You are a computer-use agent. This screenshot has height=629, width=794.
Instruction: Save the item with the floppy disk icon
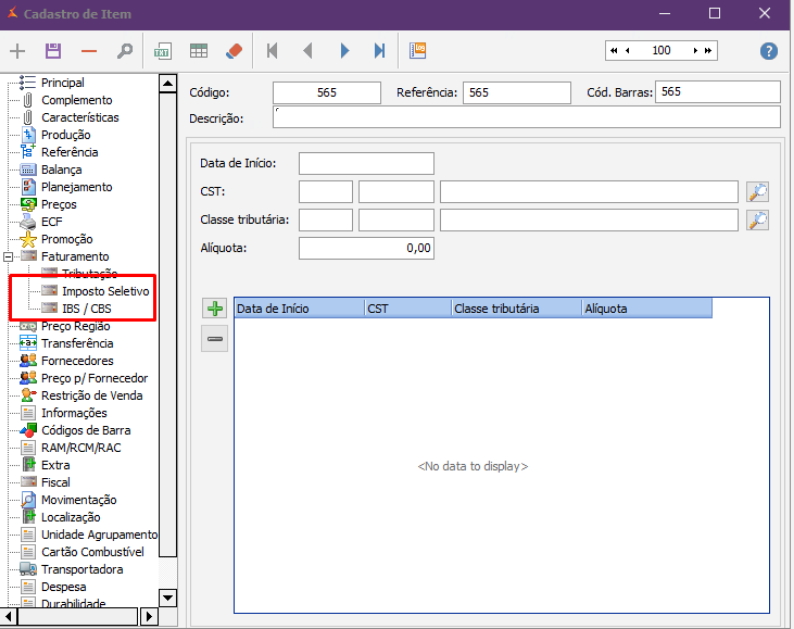(53, 51)
